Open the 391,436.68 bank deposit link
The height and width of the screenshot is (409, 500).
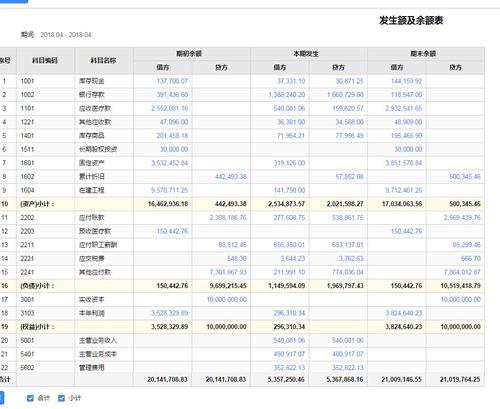172,95
